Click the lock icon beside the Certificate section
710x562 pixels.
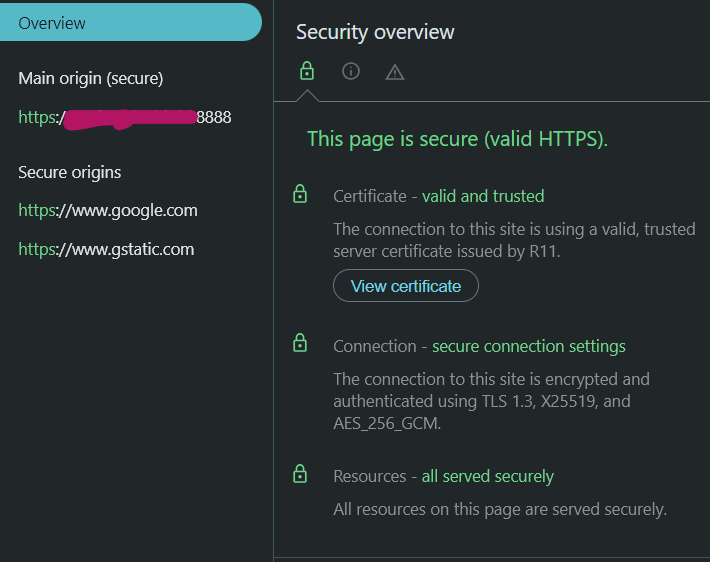click(x=299, y=194)
